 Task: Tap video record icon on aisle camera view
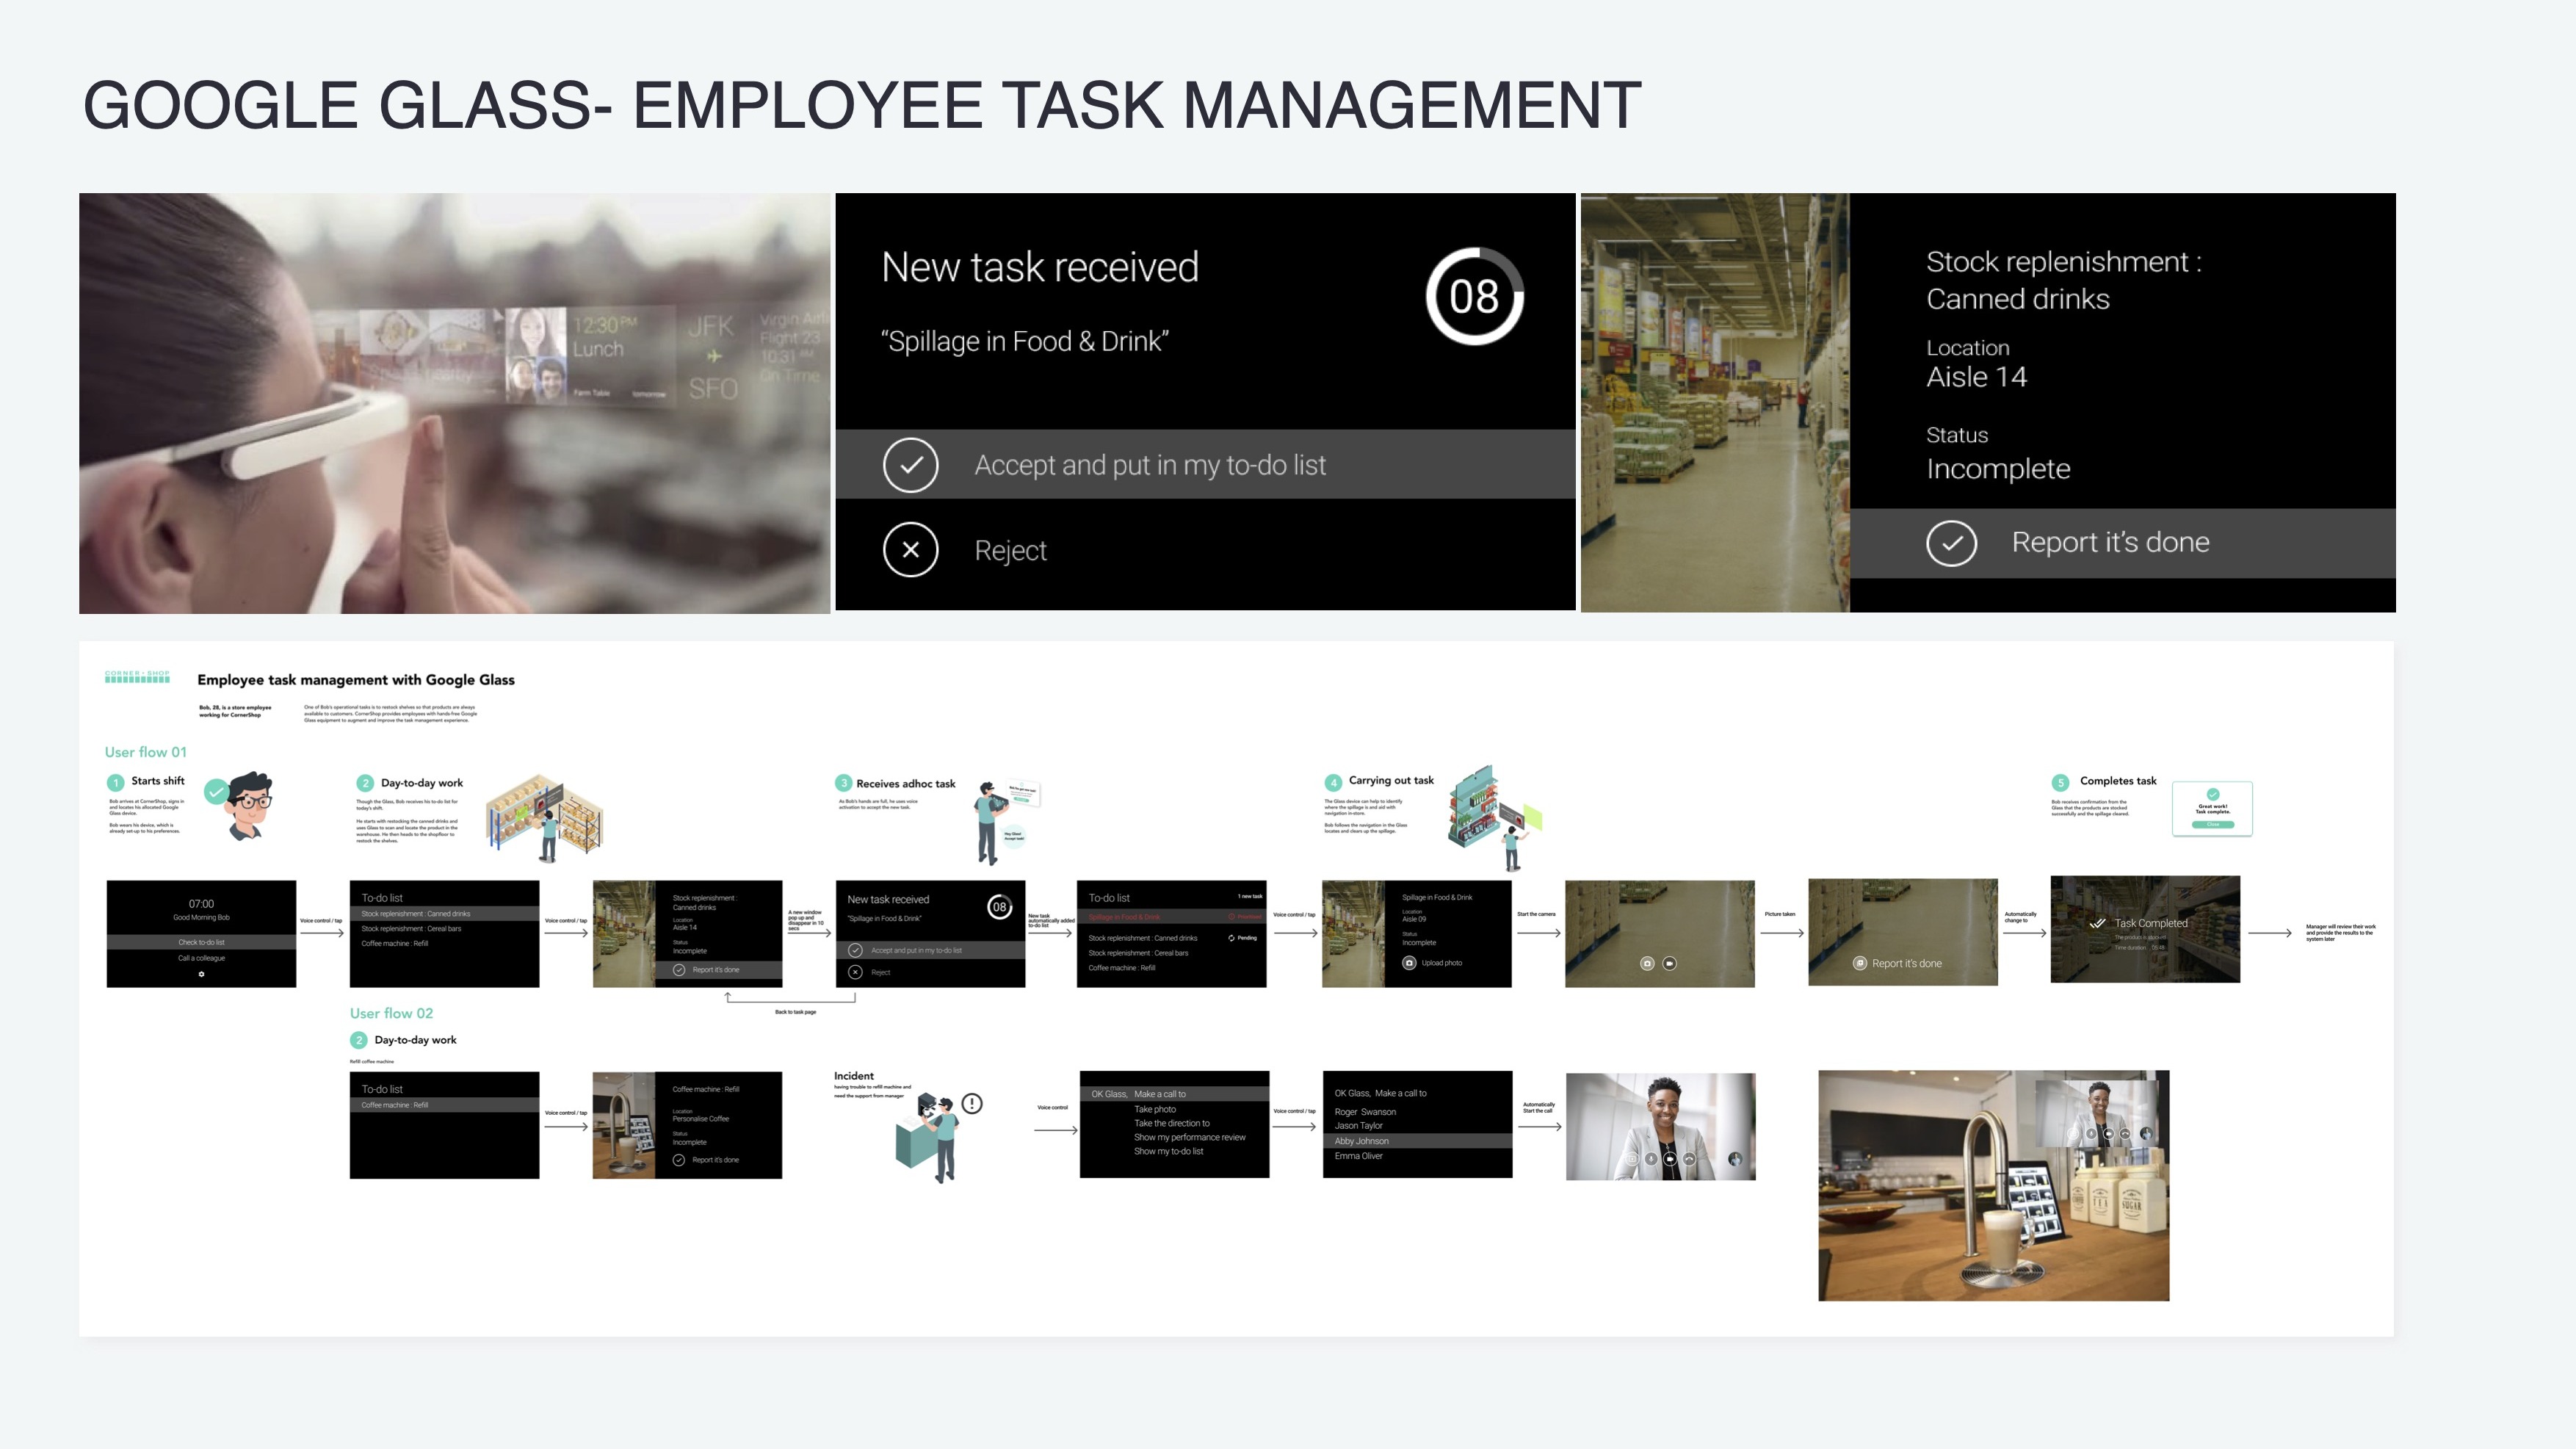(1669, 963)
